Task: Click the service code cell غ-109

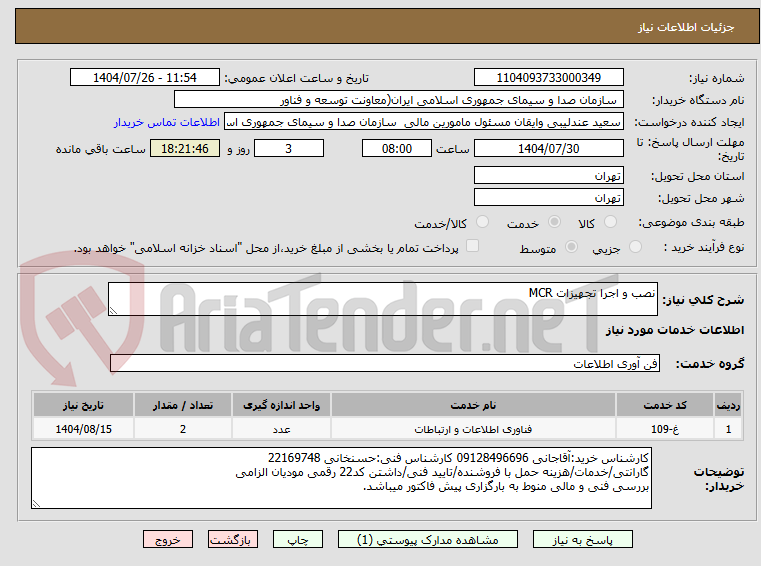Action: [x=665, y=429]
